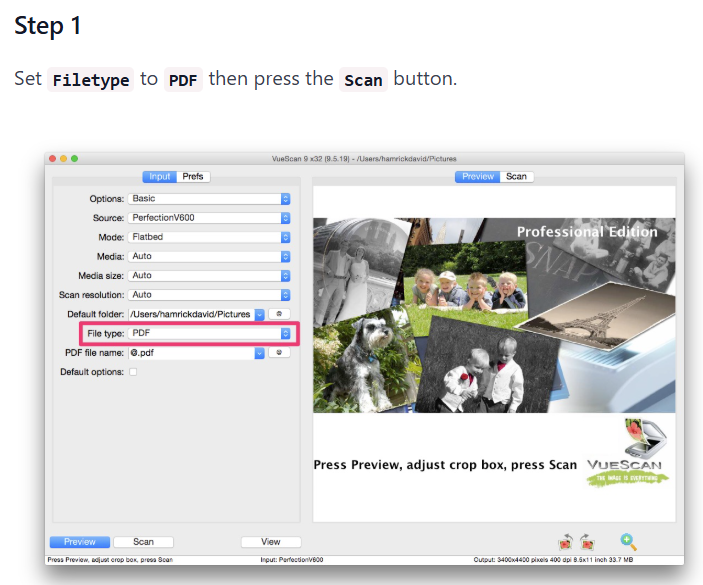
Task: Expand the Default folder path dropdown arrow
Action: 260,315
